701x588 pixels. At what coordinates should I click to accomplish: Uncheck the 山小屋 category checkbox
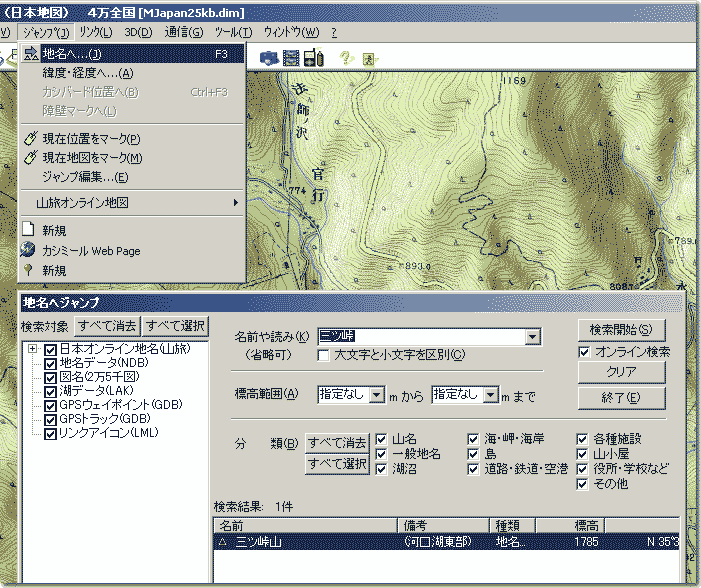point(584,453)
